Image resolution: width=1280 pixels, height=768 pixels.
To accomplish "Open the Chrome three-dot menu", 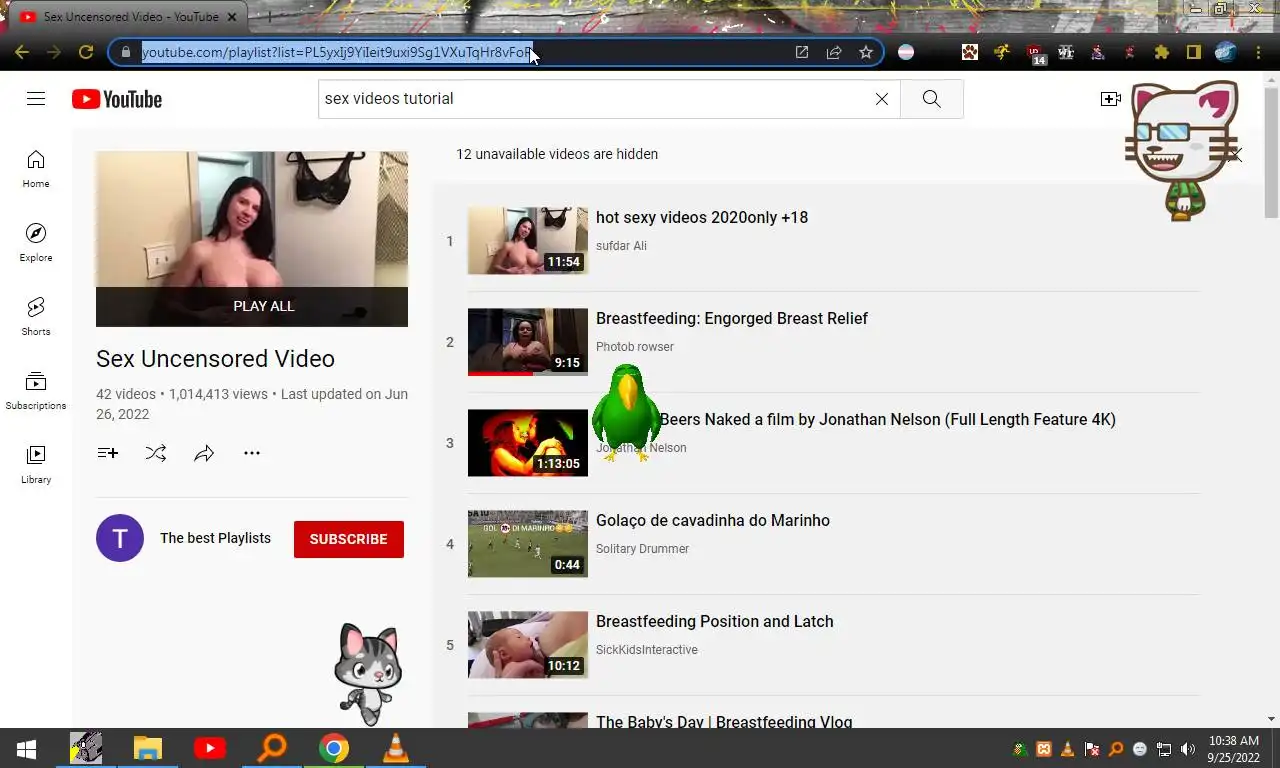I will [1258, 52].
